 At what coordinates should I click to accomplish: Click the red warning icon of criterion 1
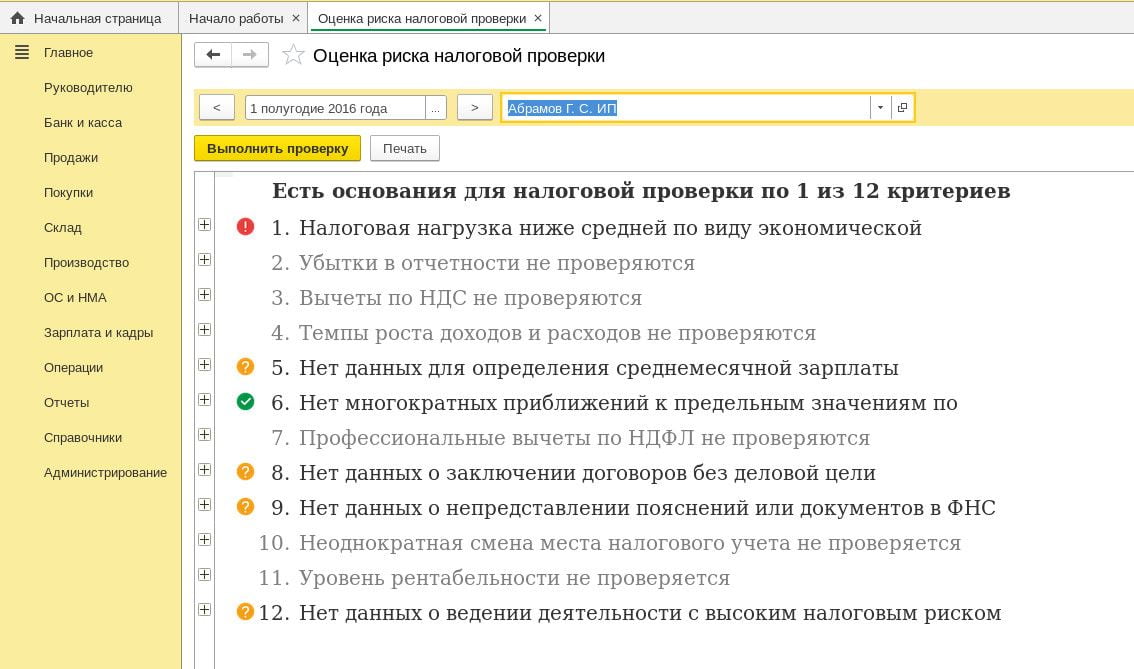tap(245, 227)
